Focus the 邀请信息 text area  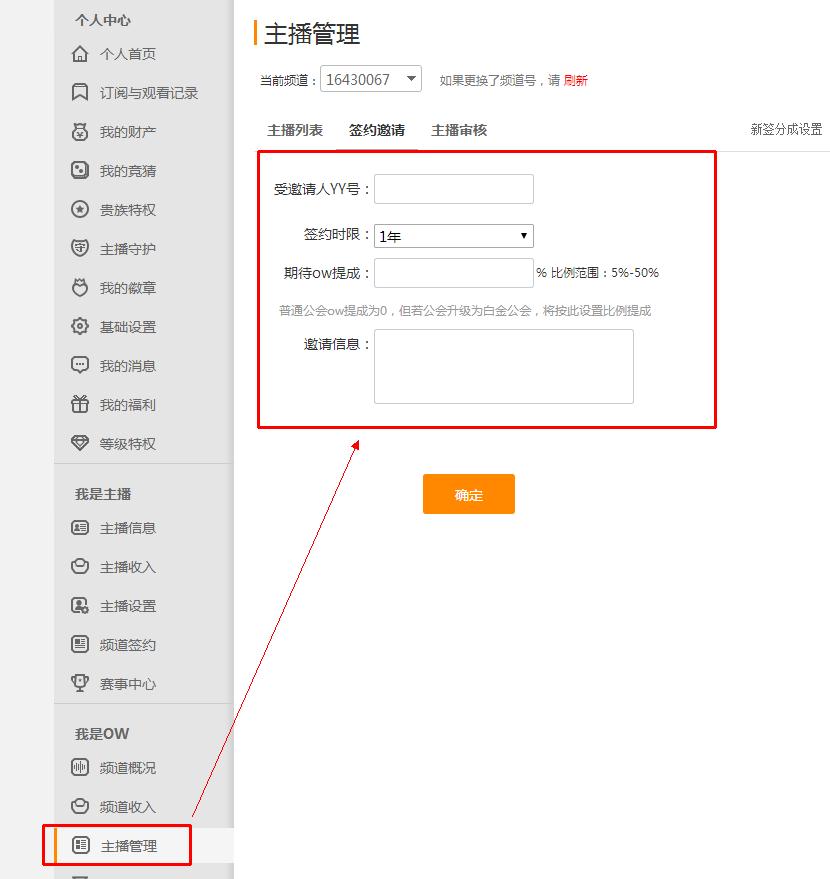click(503, 366)
